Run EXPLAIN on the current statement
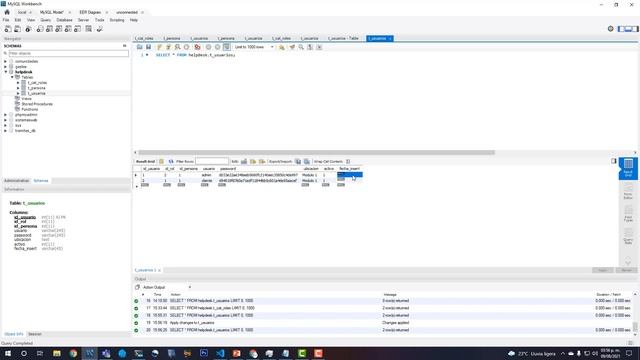 (x=178, y=47)
